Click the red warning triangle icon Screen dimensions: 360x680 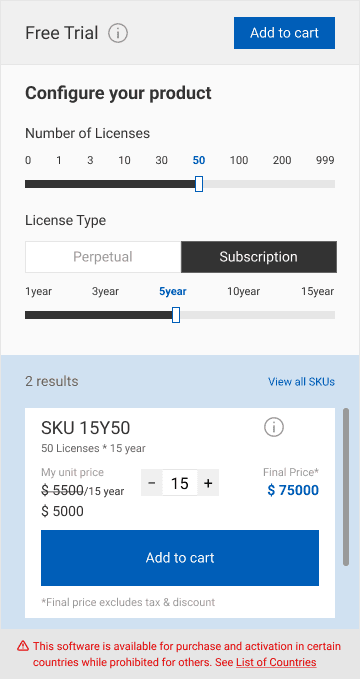pyautogui.click(x=23, y=647)
